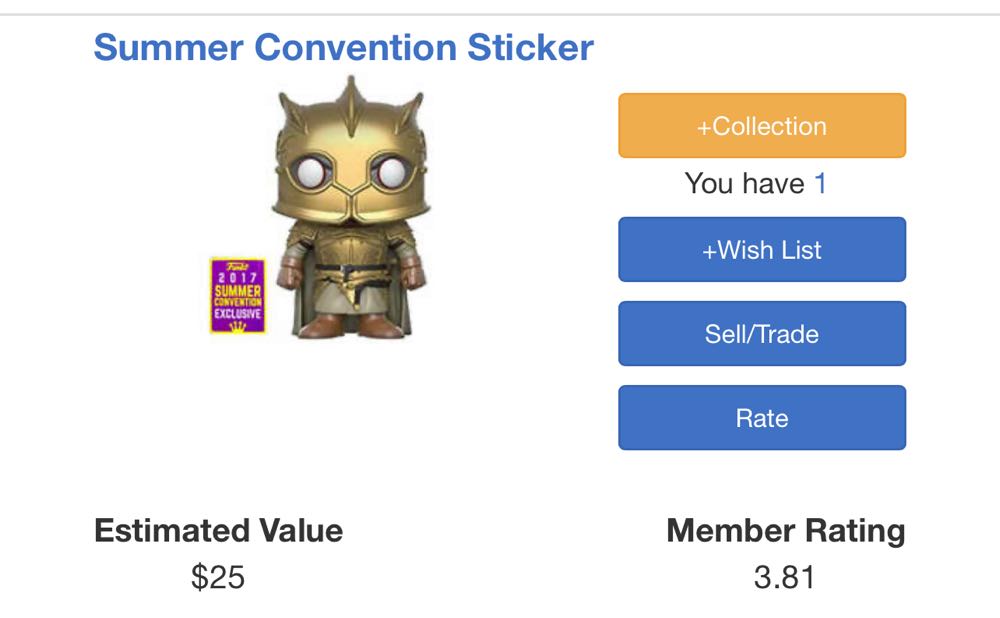Click the 2017 Summer Convention Exclusive sticker badge

coord(237,296)
